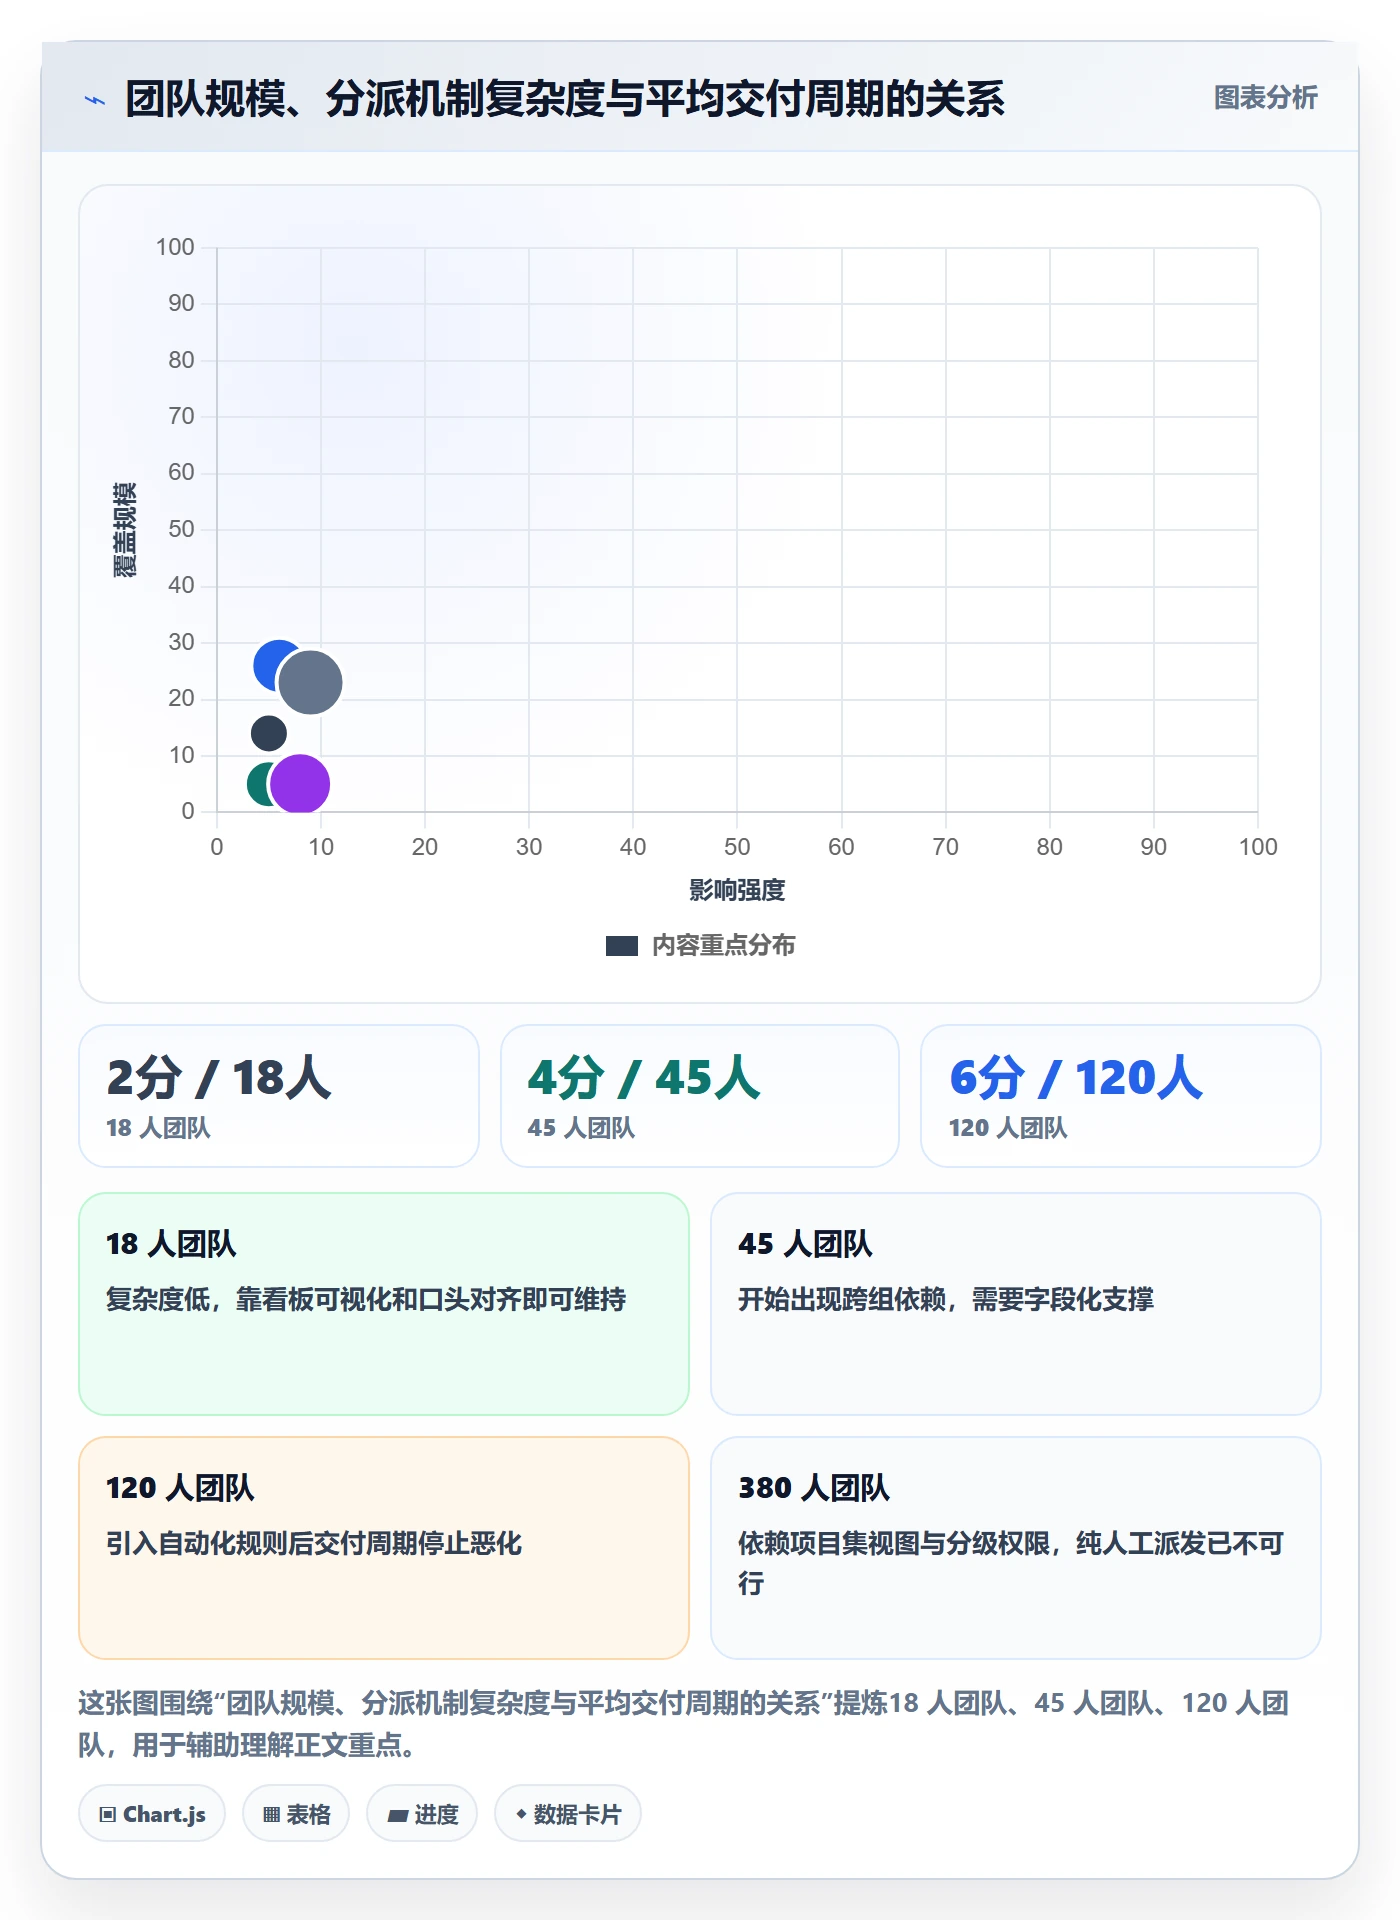Click the text 引入自动化规则后交付周期停止恶化
The height and width of the screenshot is (1920, 1400).
[x=314, y=1543]
